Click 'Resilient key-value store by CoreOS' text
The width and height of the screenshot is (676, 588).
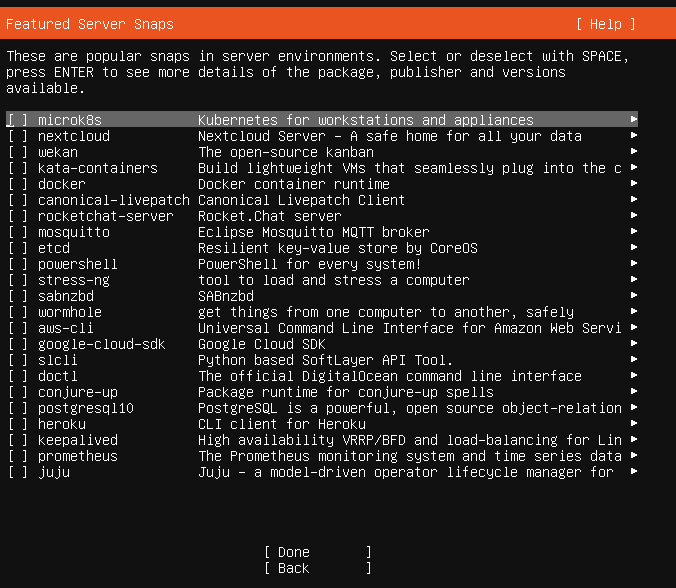338,248
